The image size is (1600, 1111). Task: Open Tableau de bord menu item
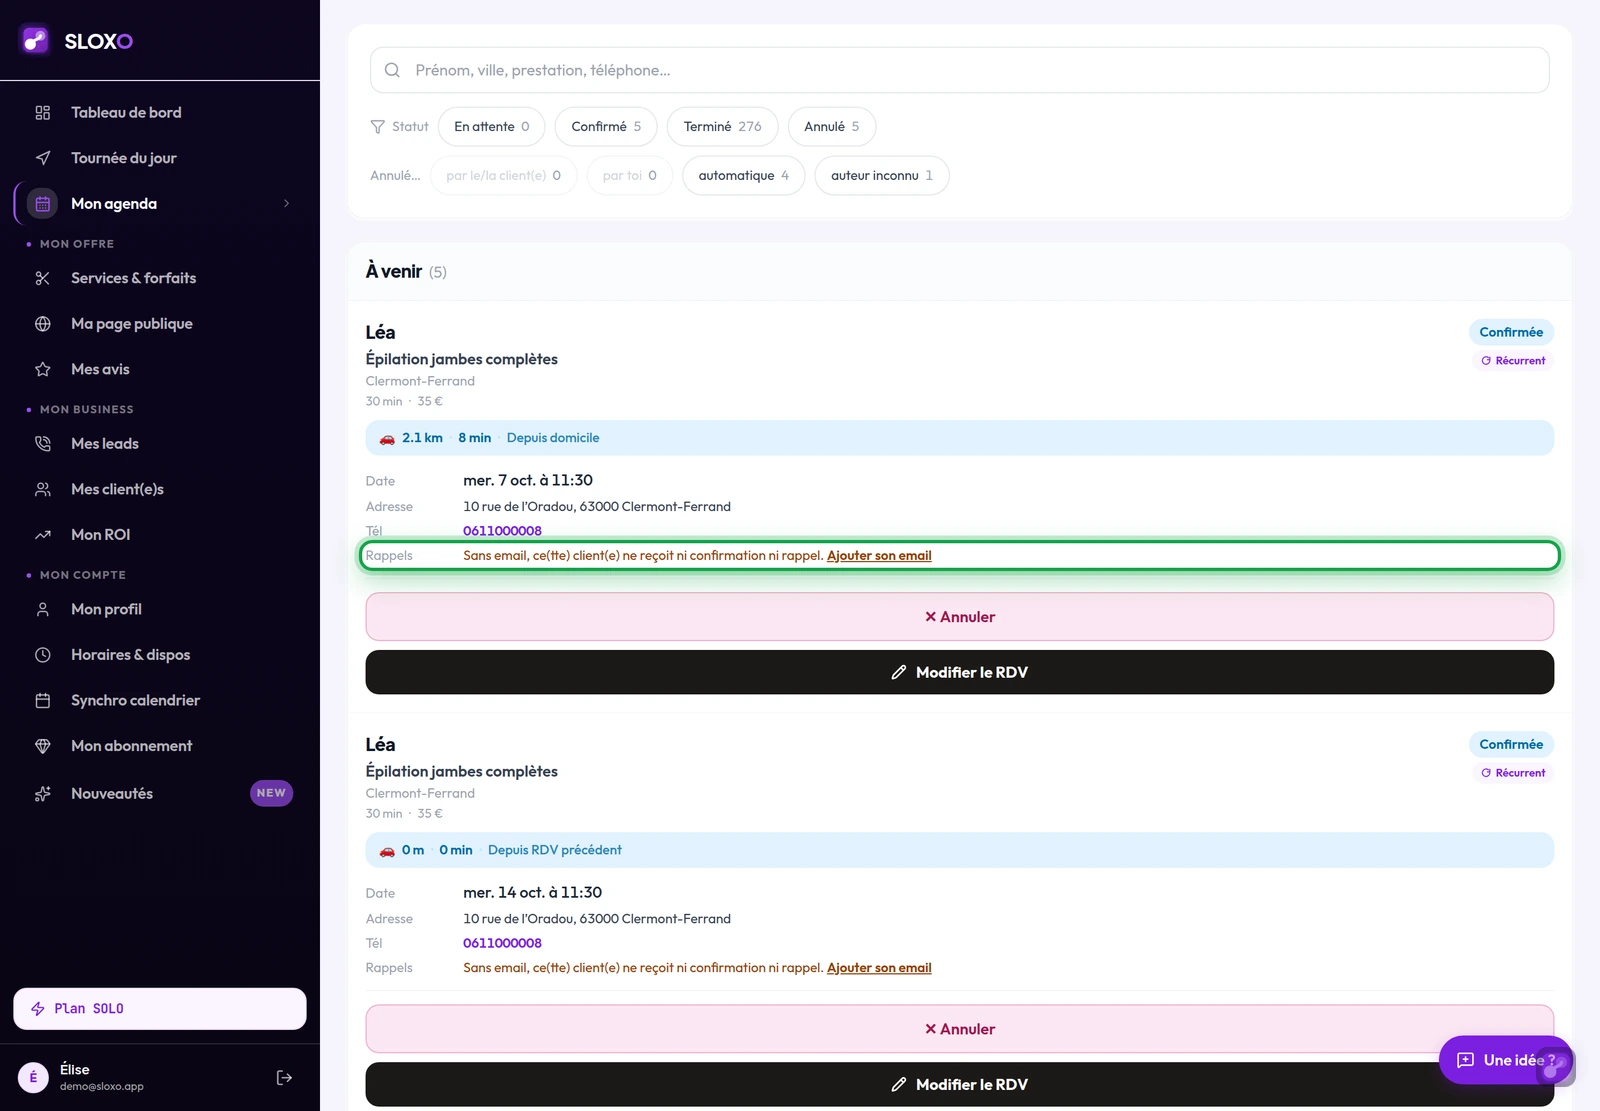pos(160,113)
